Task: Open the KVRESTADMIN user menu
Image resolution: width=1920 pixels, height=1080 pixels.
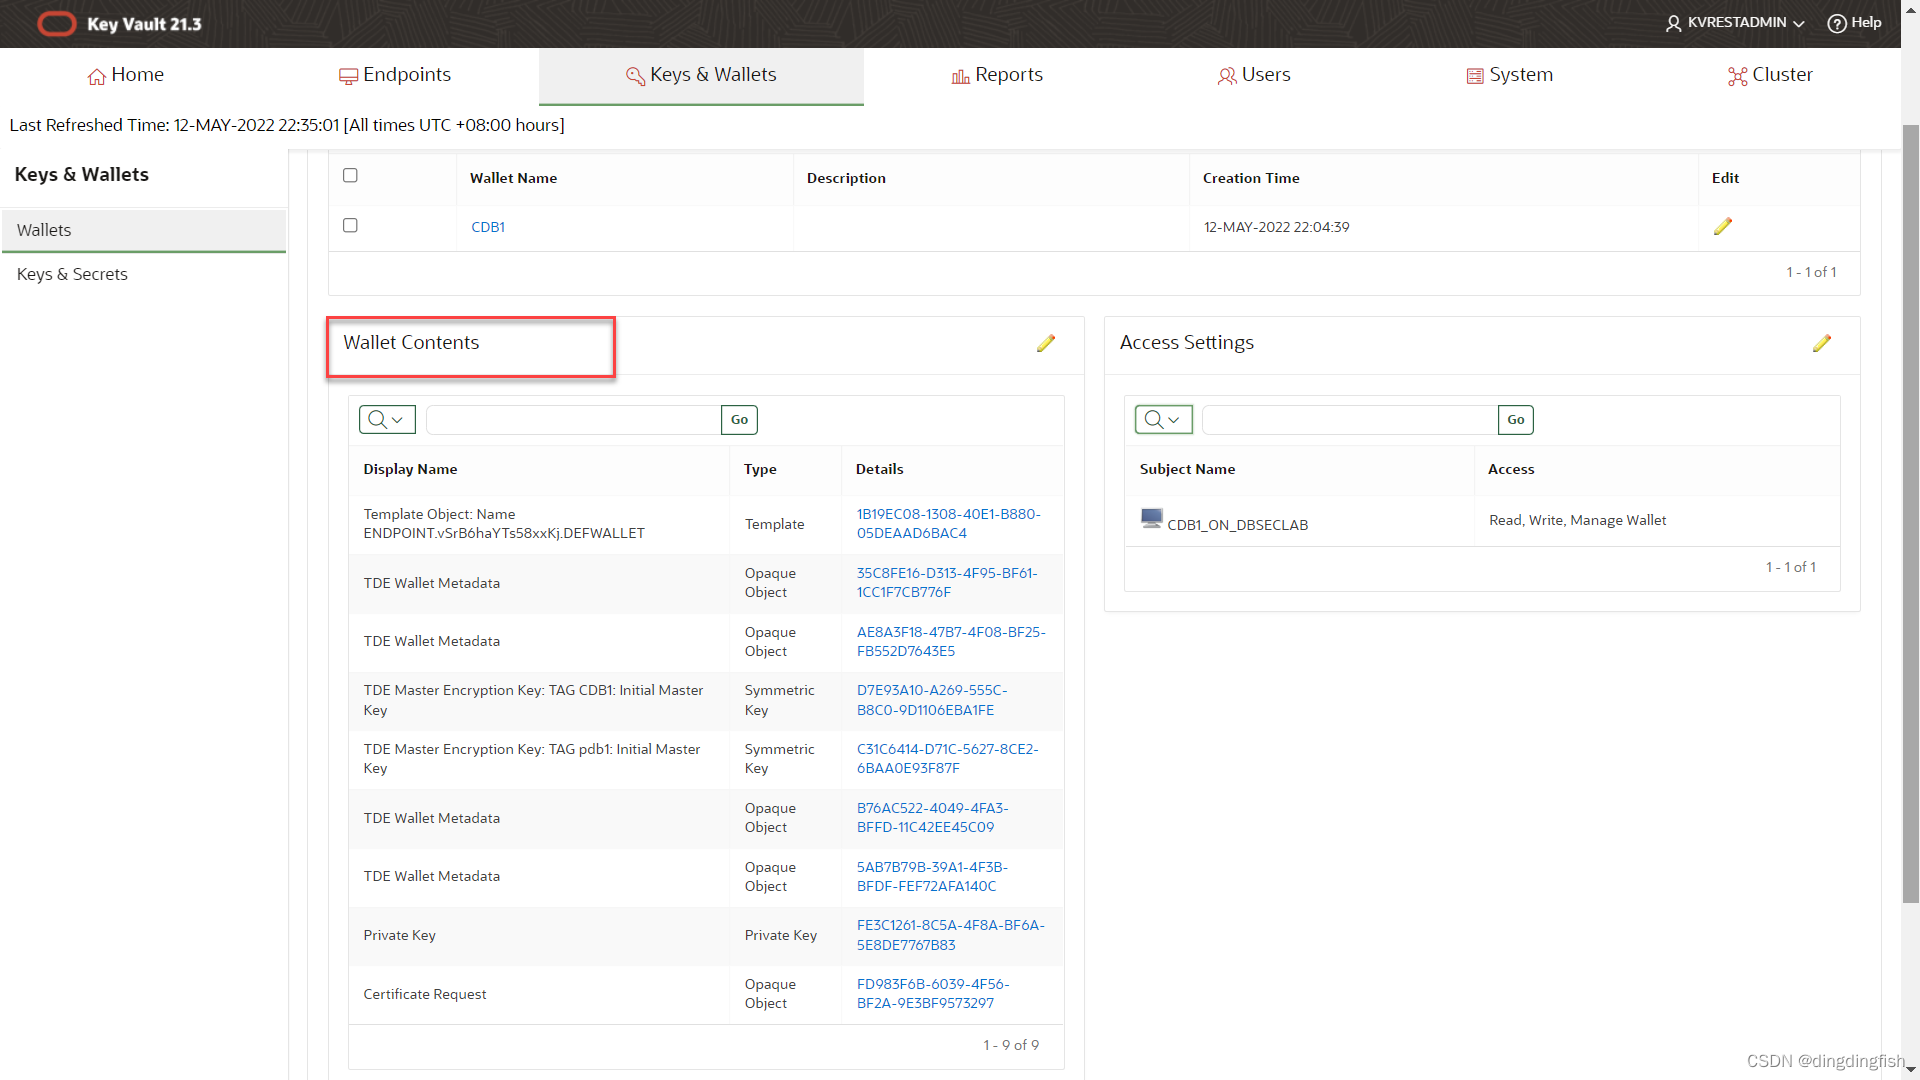Action: coord(1735,23)
